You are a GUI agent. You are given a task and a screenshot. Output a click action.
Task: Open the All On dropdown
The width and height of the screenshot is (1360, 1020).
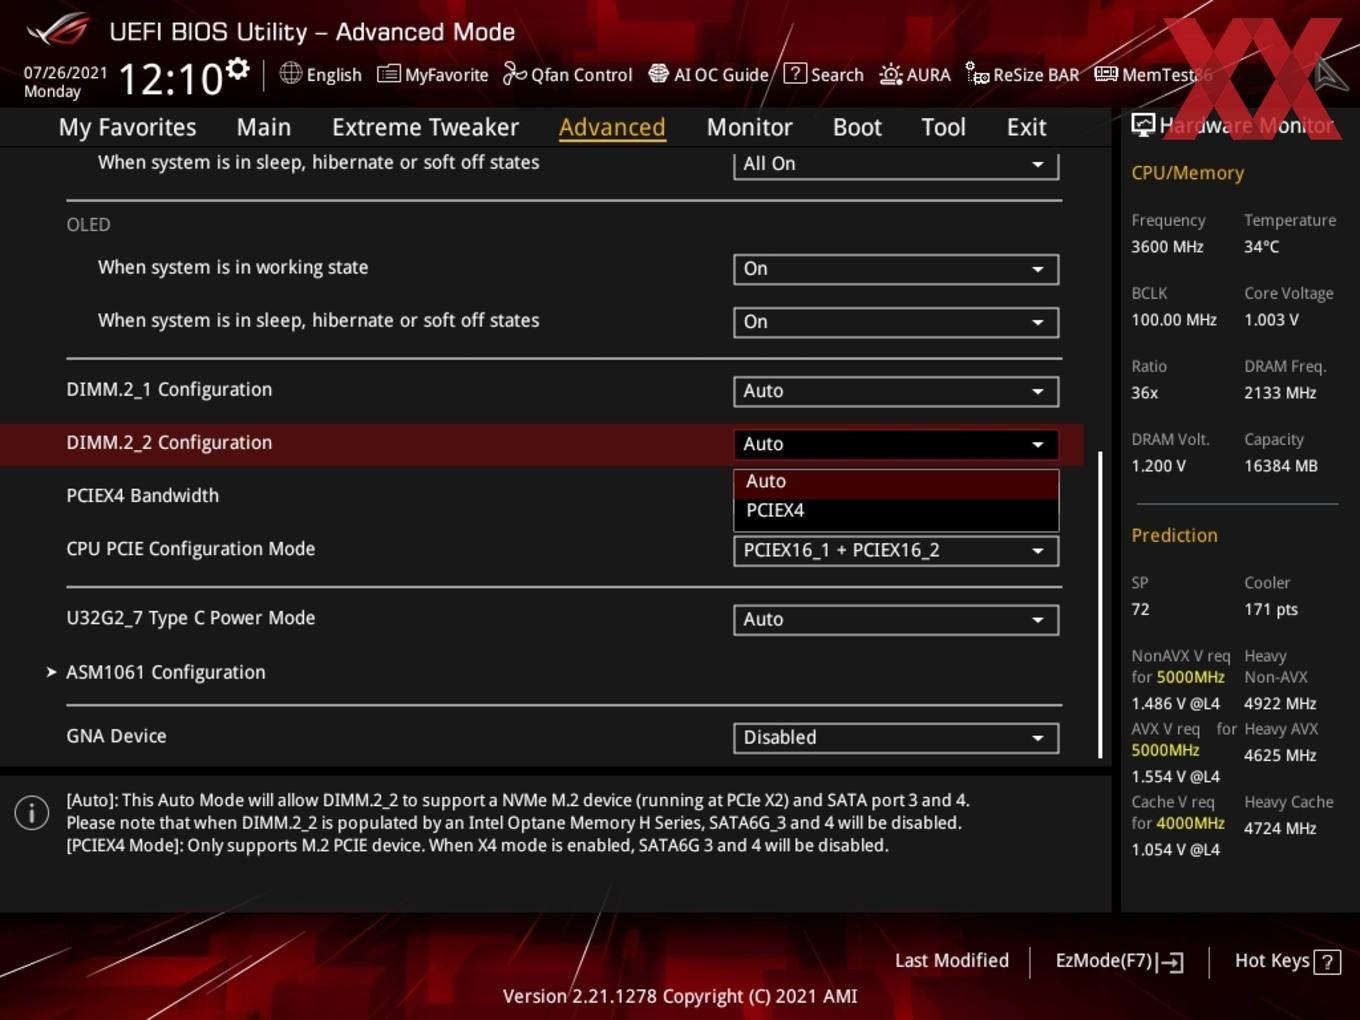coord(896,164)
